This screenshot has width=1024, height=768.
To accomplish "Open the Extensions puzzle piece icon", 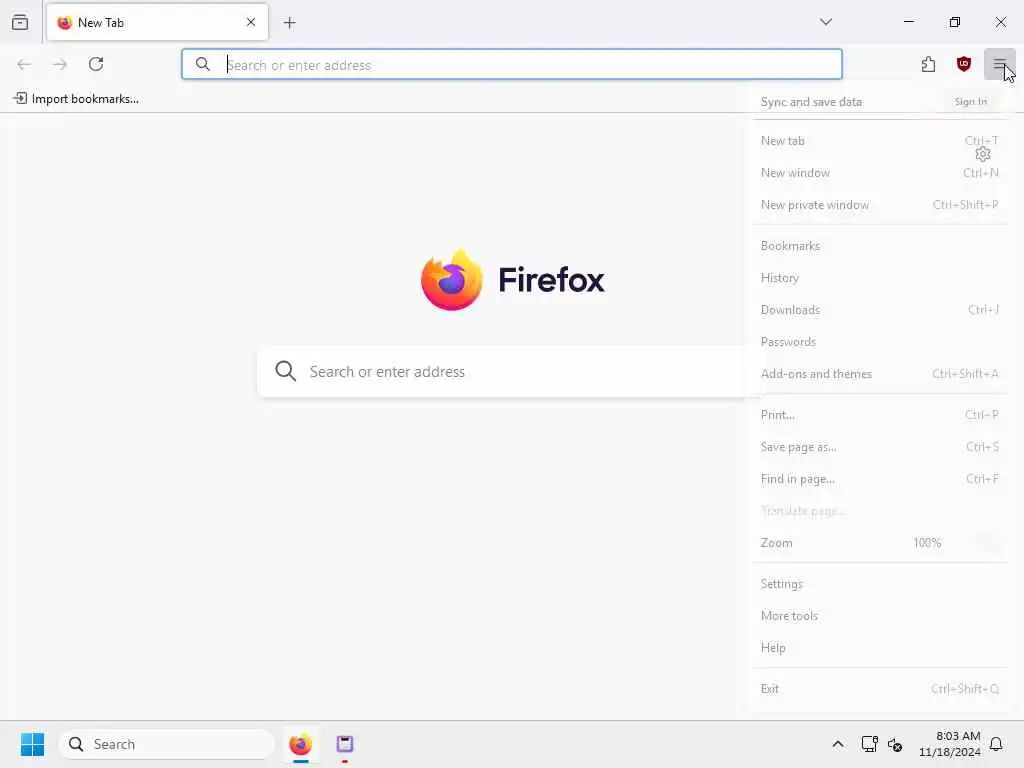I will (928, 64).
